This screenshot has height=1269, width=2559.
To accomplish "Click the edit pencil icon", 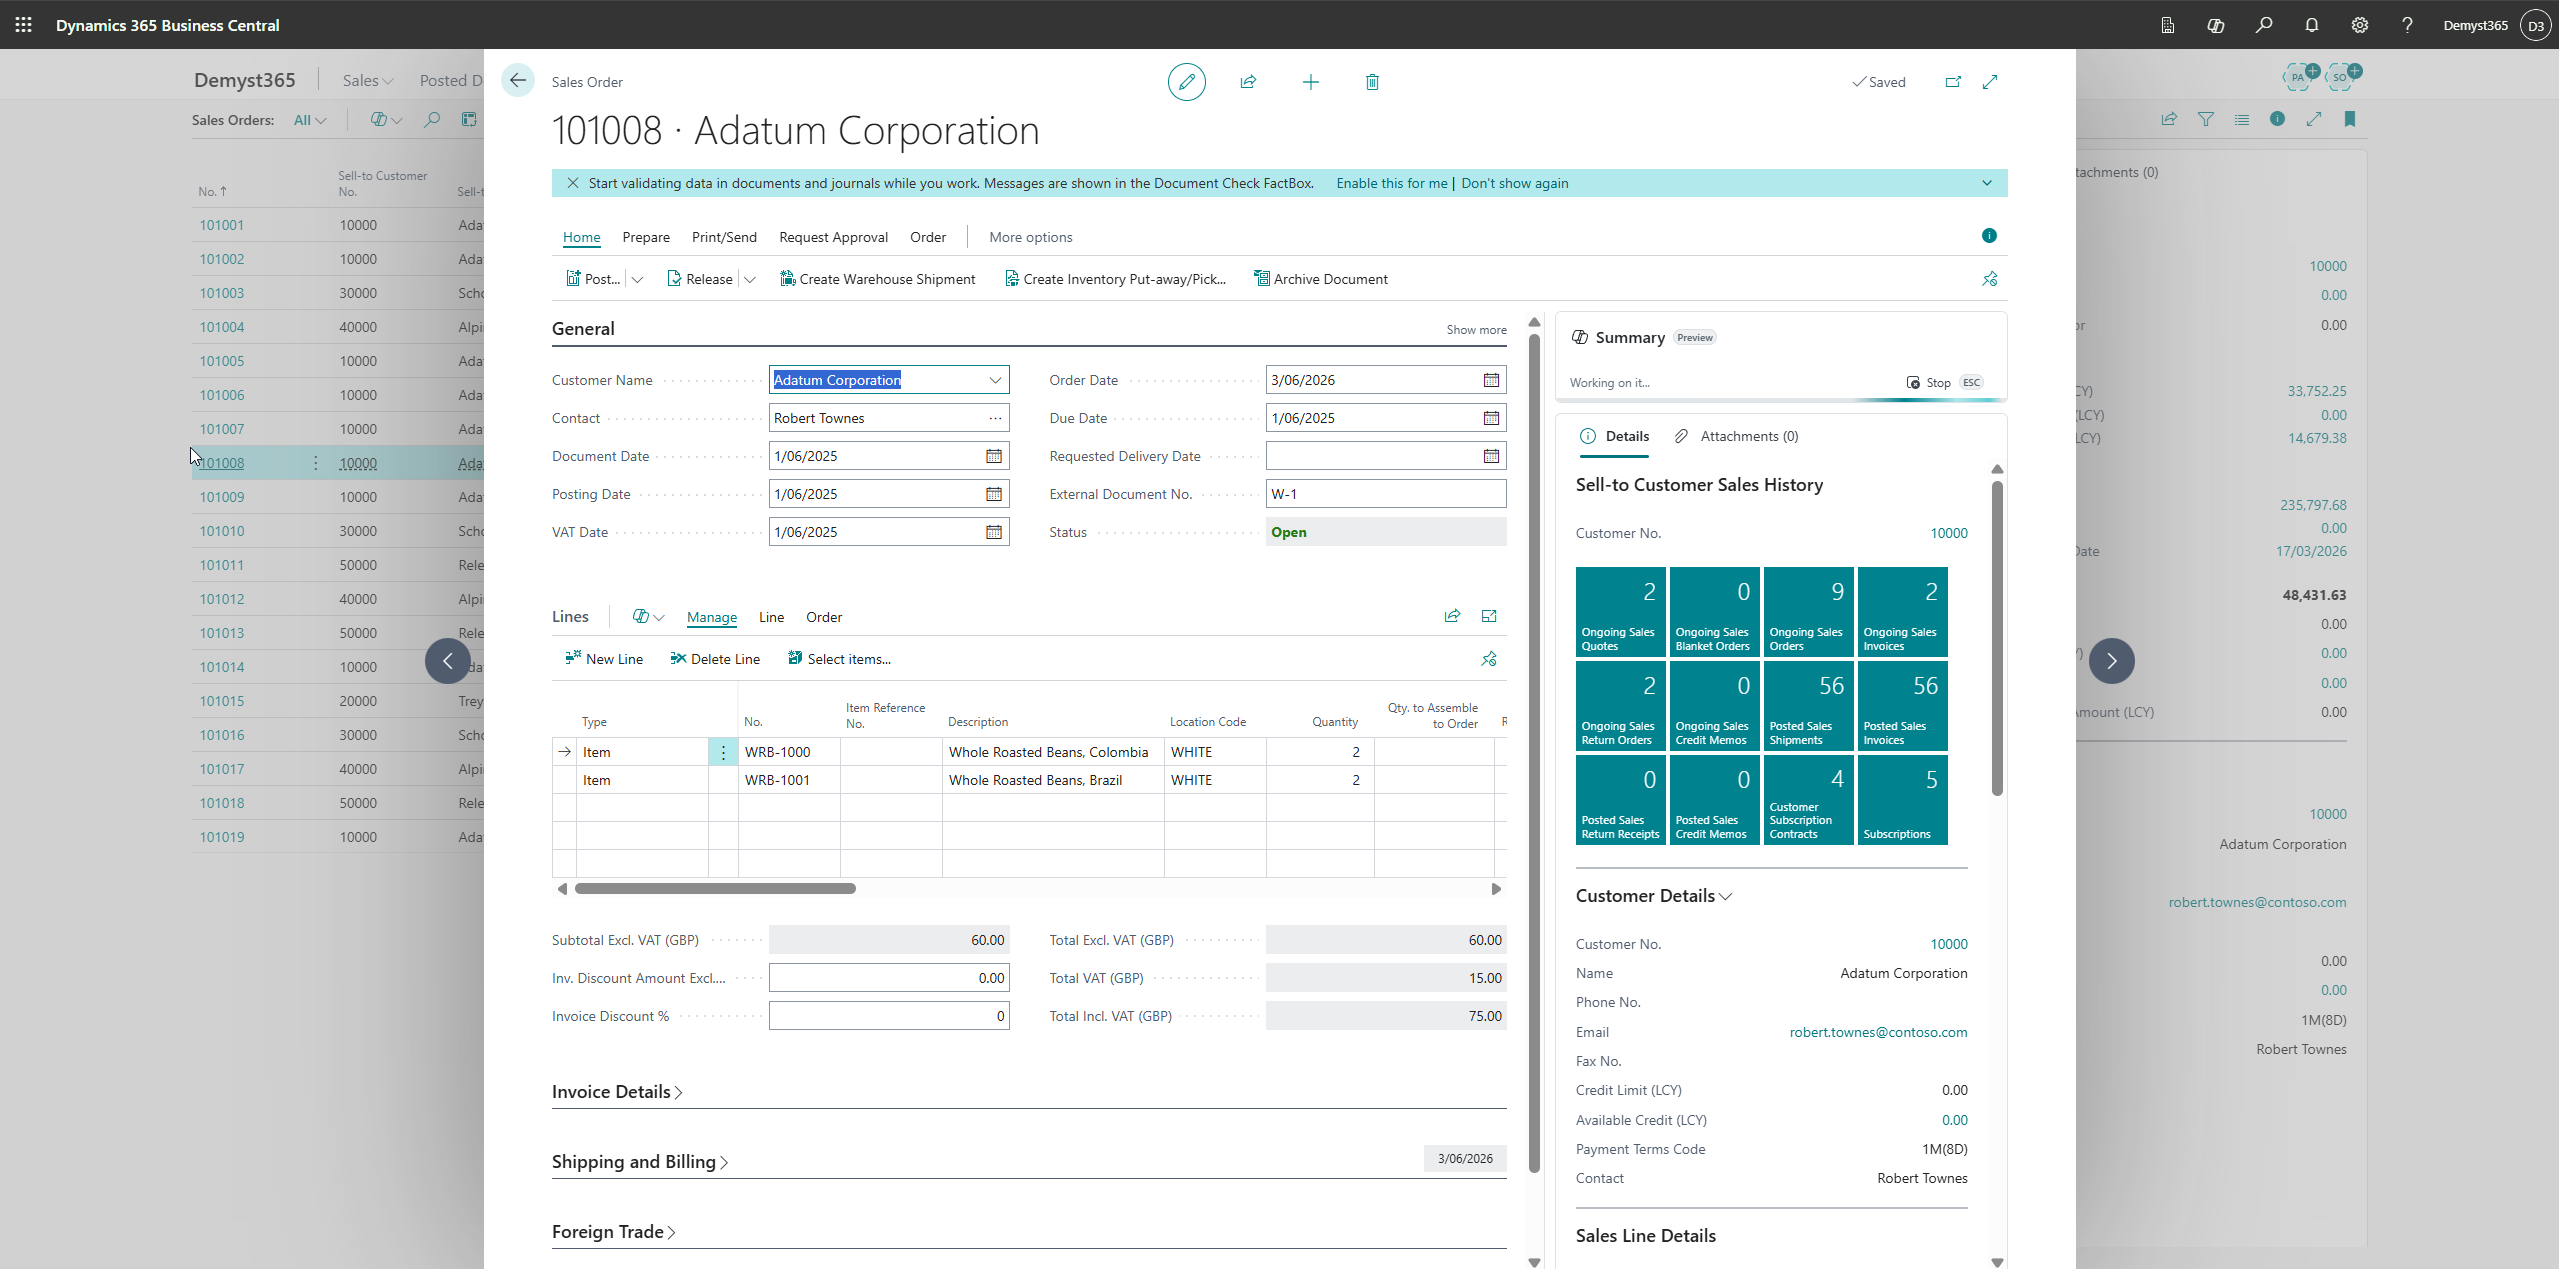I will coord(1186,82).
